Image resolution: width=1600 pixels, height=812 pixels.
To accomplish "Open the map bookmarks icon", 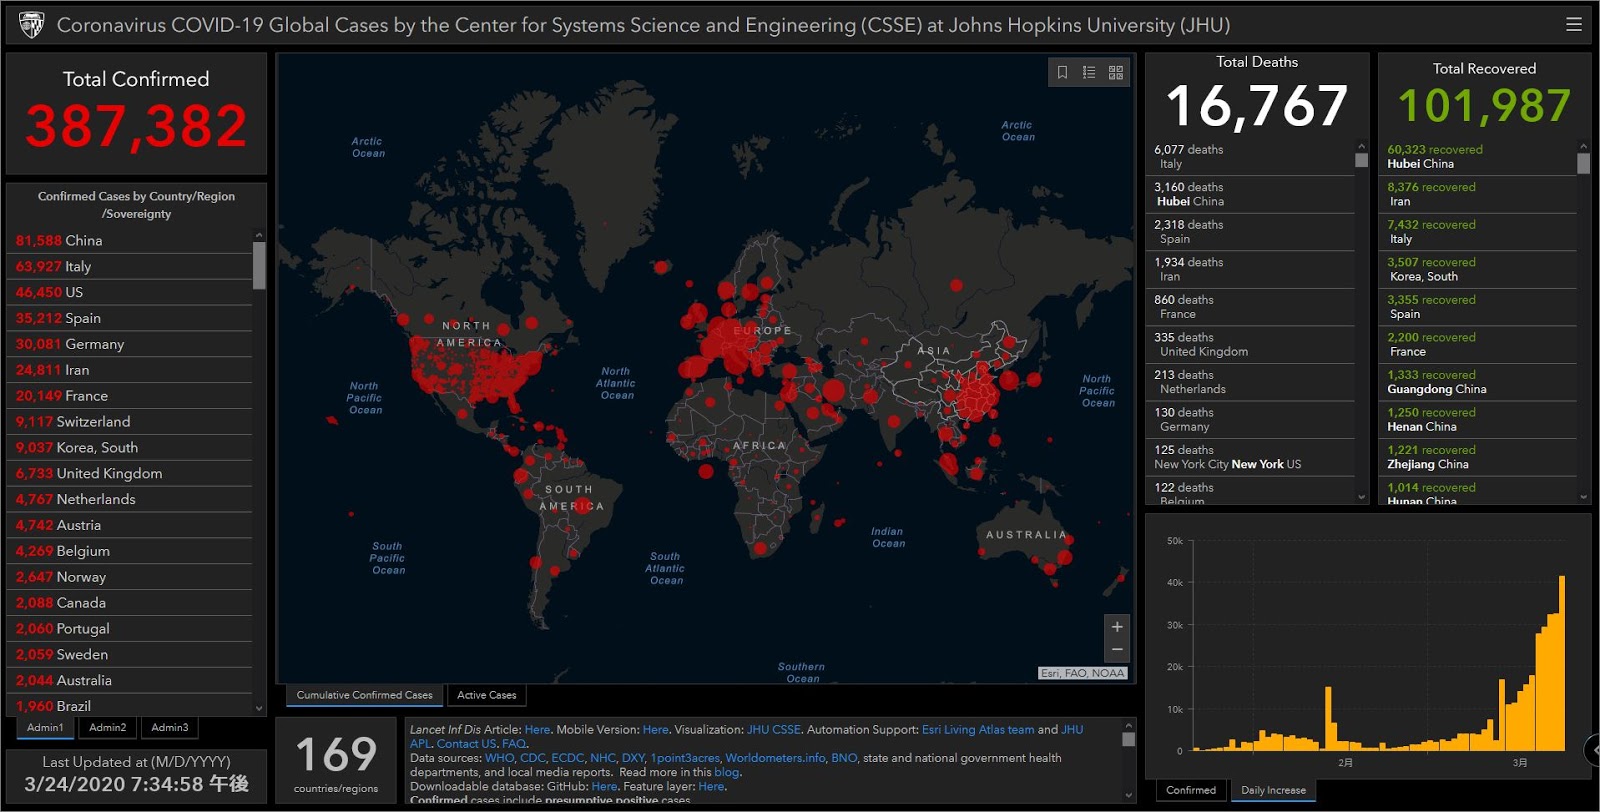I will click(1062, 72).
